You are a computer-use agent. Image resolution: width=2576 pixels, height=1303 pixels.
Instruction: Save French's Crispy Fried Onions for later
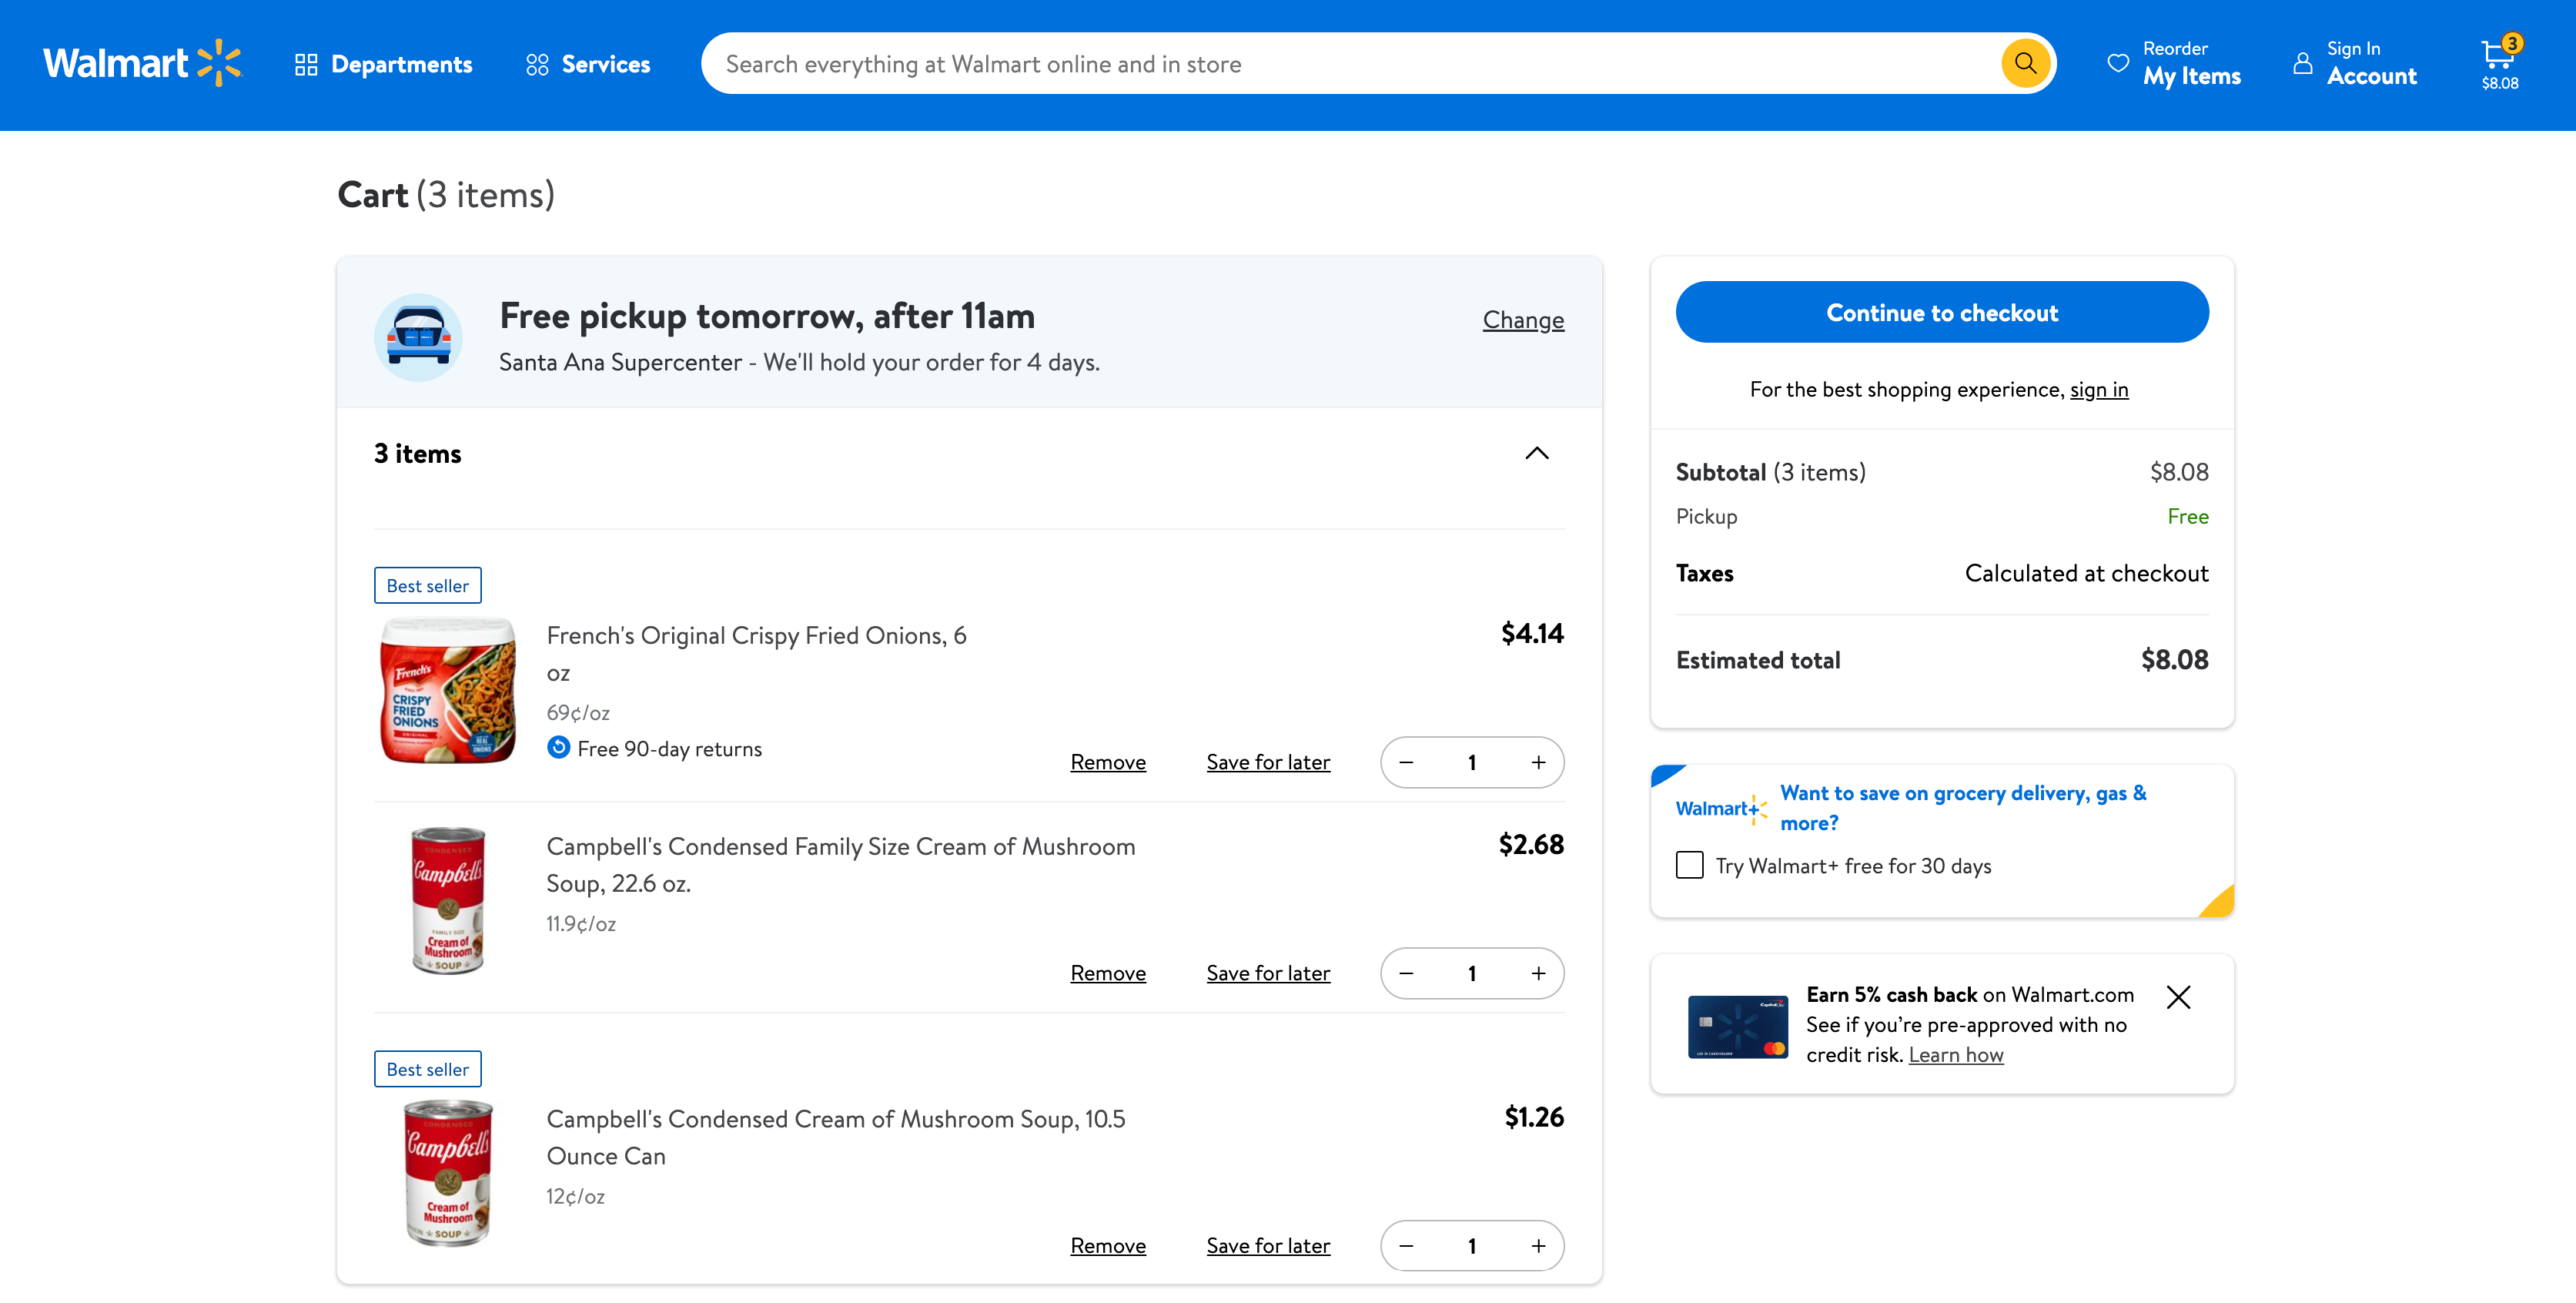point(1268,762)
